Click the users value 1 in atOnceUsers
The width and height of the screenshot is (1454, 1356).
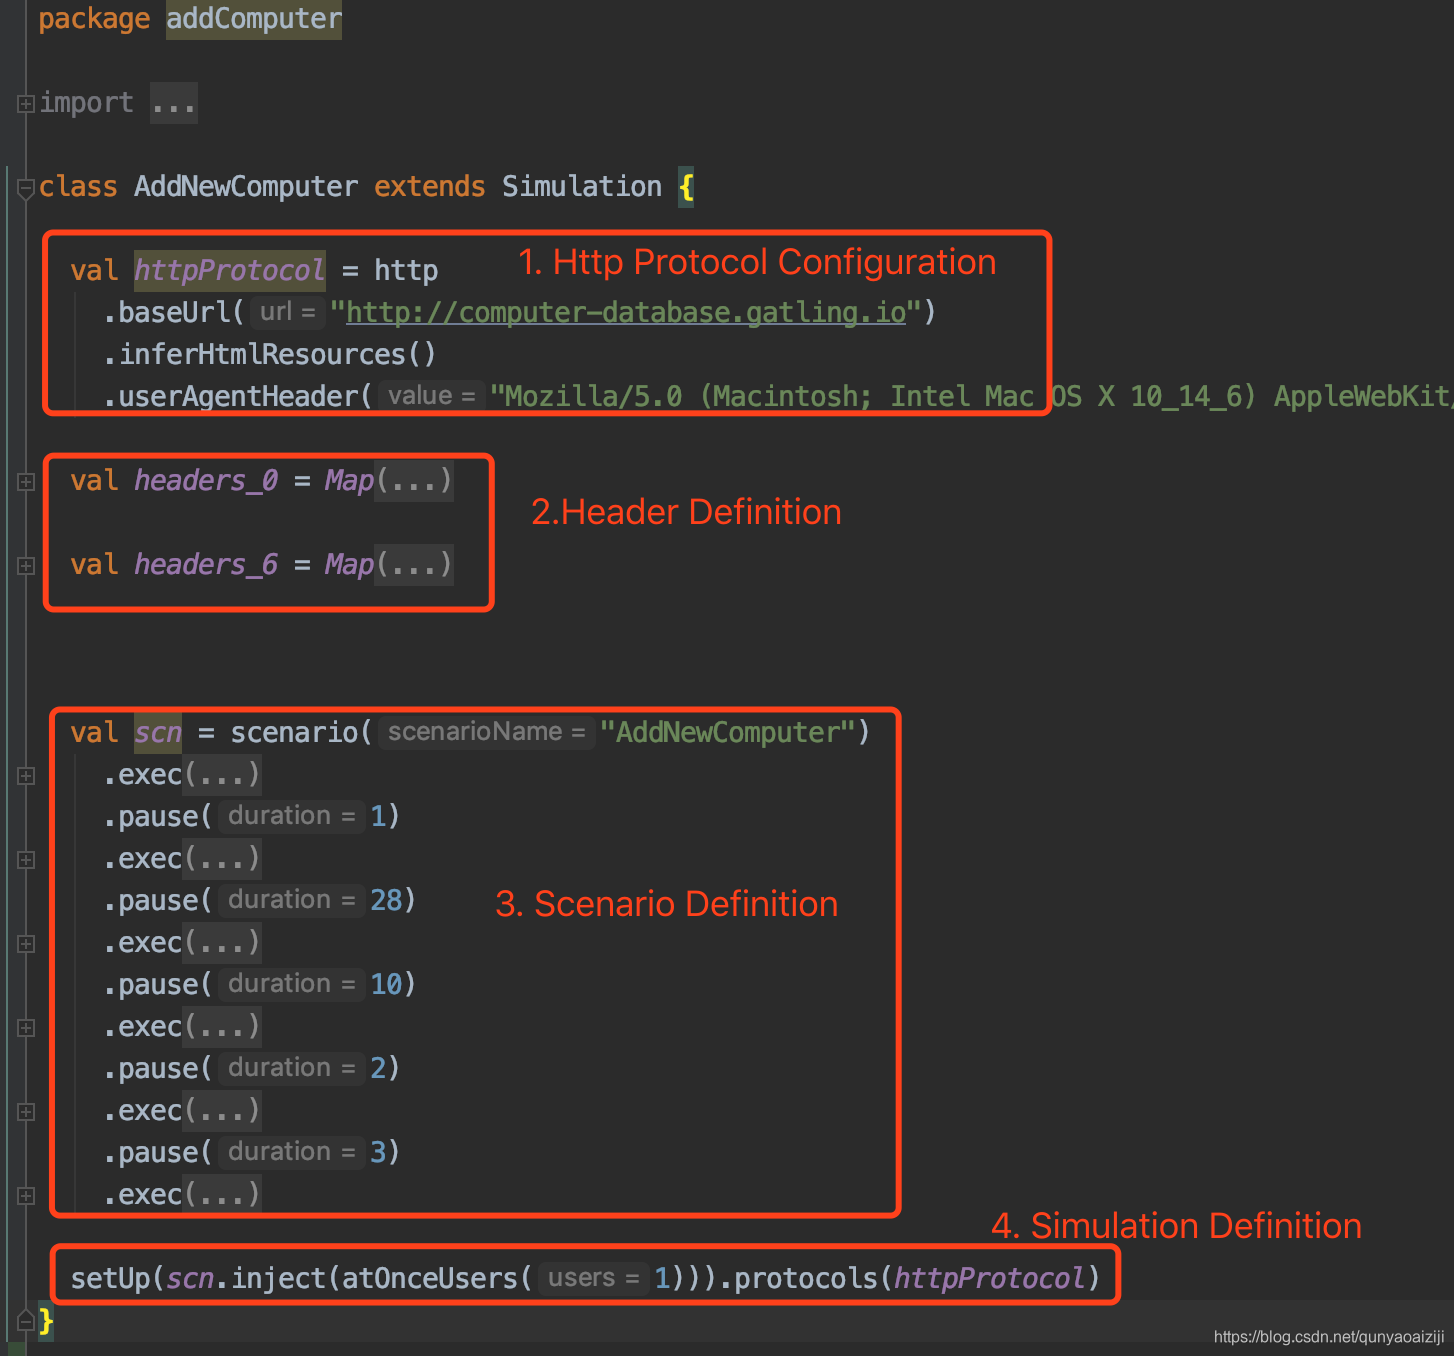coord(662,1279)
